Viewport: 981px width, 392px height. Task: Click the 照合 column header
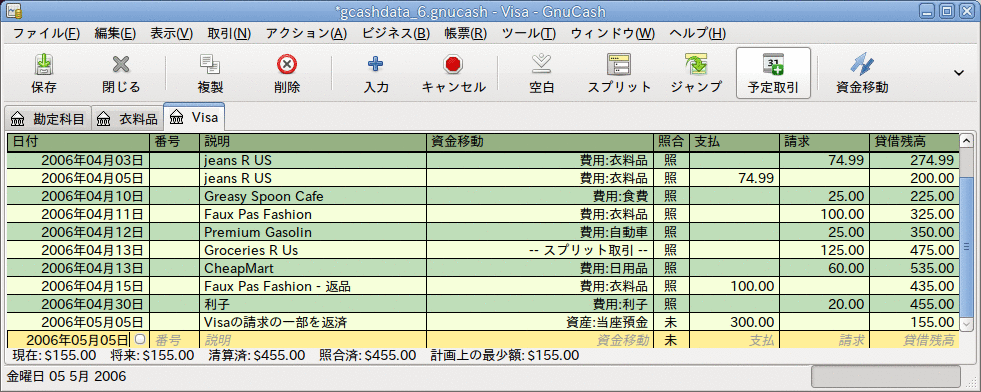coord(671,142)
